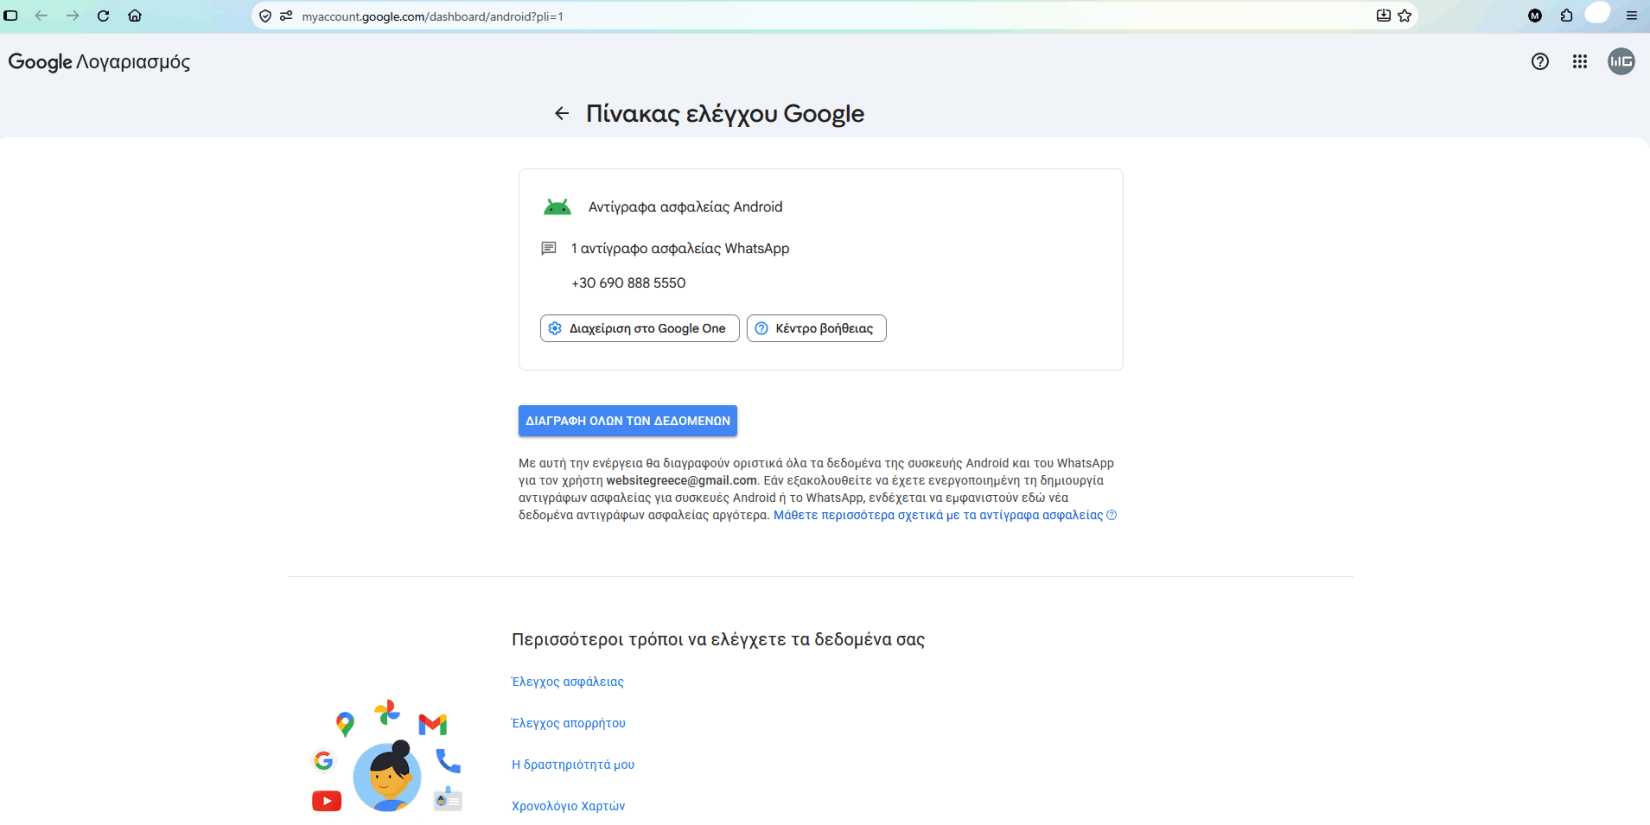This screenshot has width=1650, height=825.
Task: Click the dark M icon in browser toolbar
Action: coord(1535,16)
